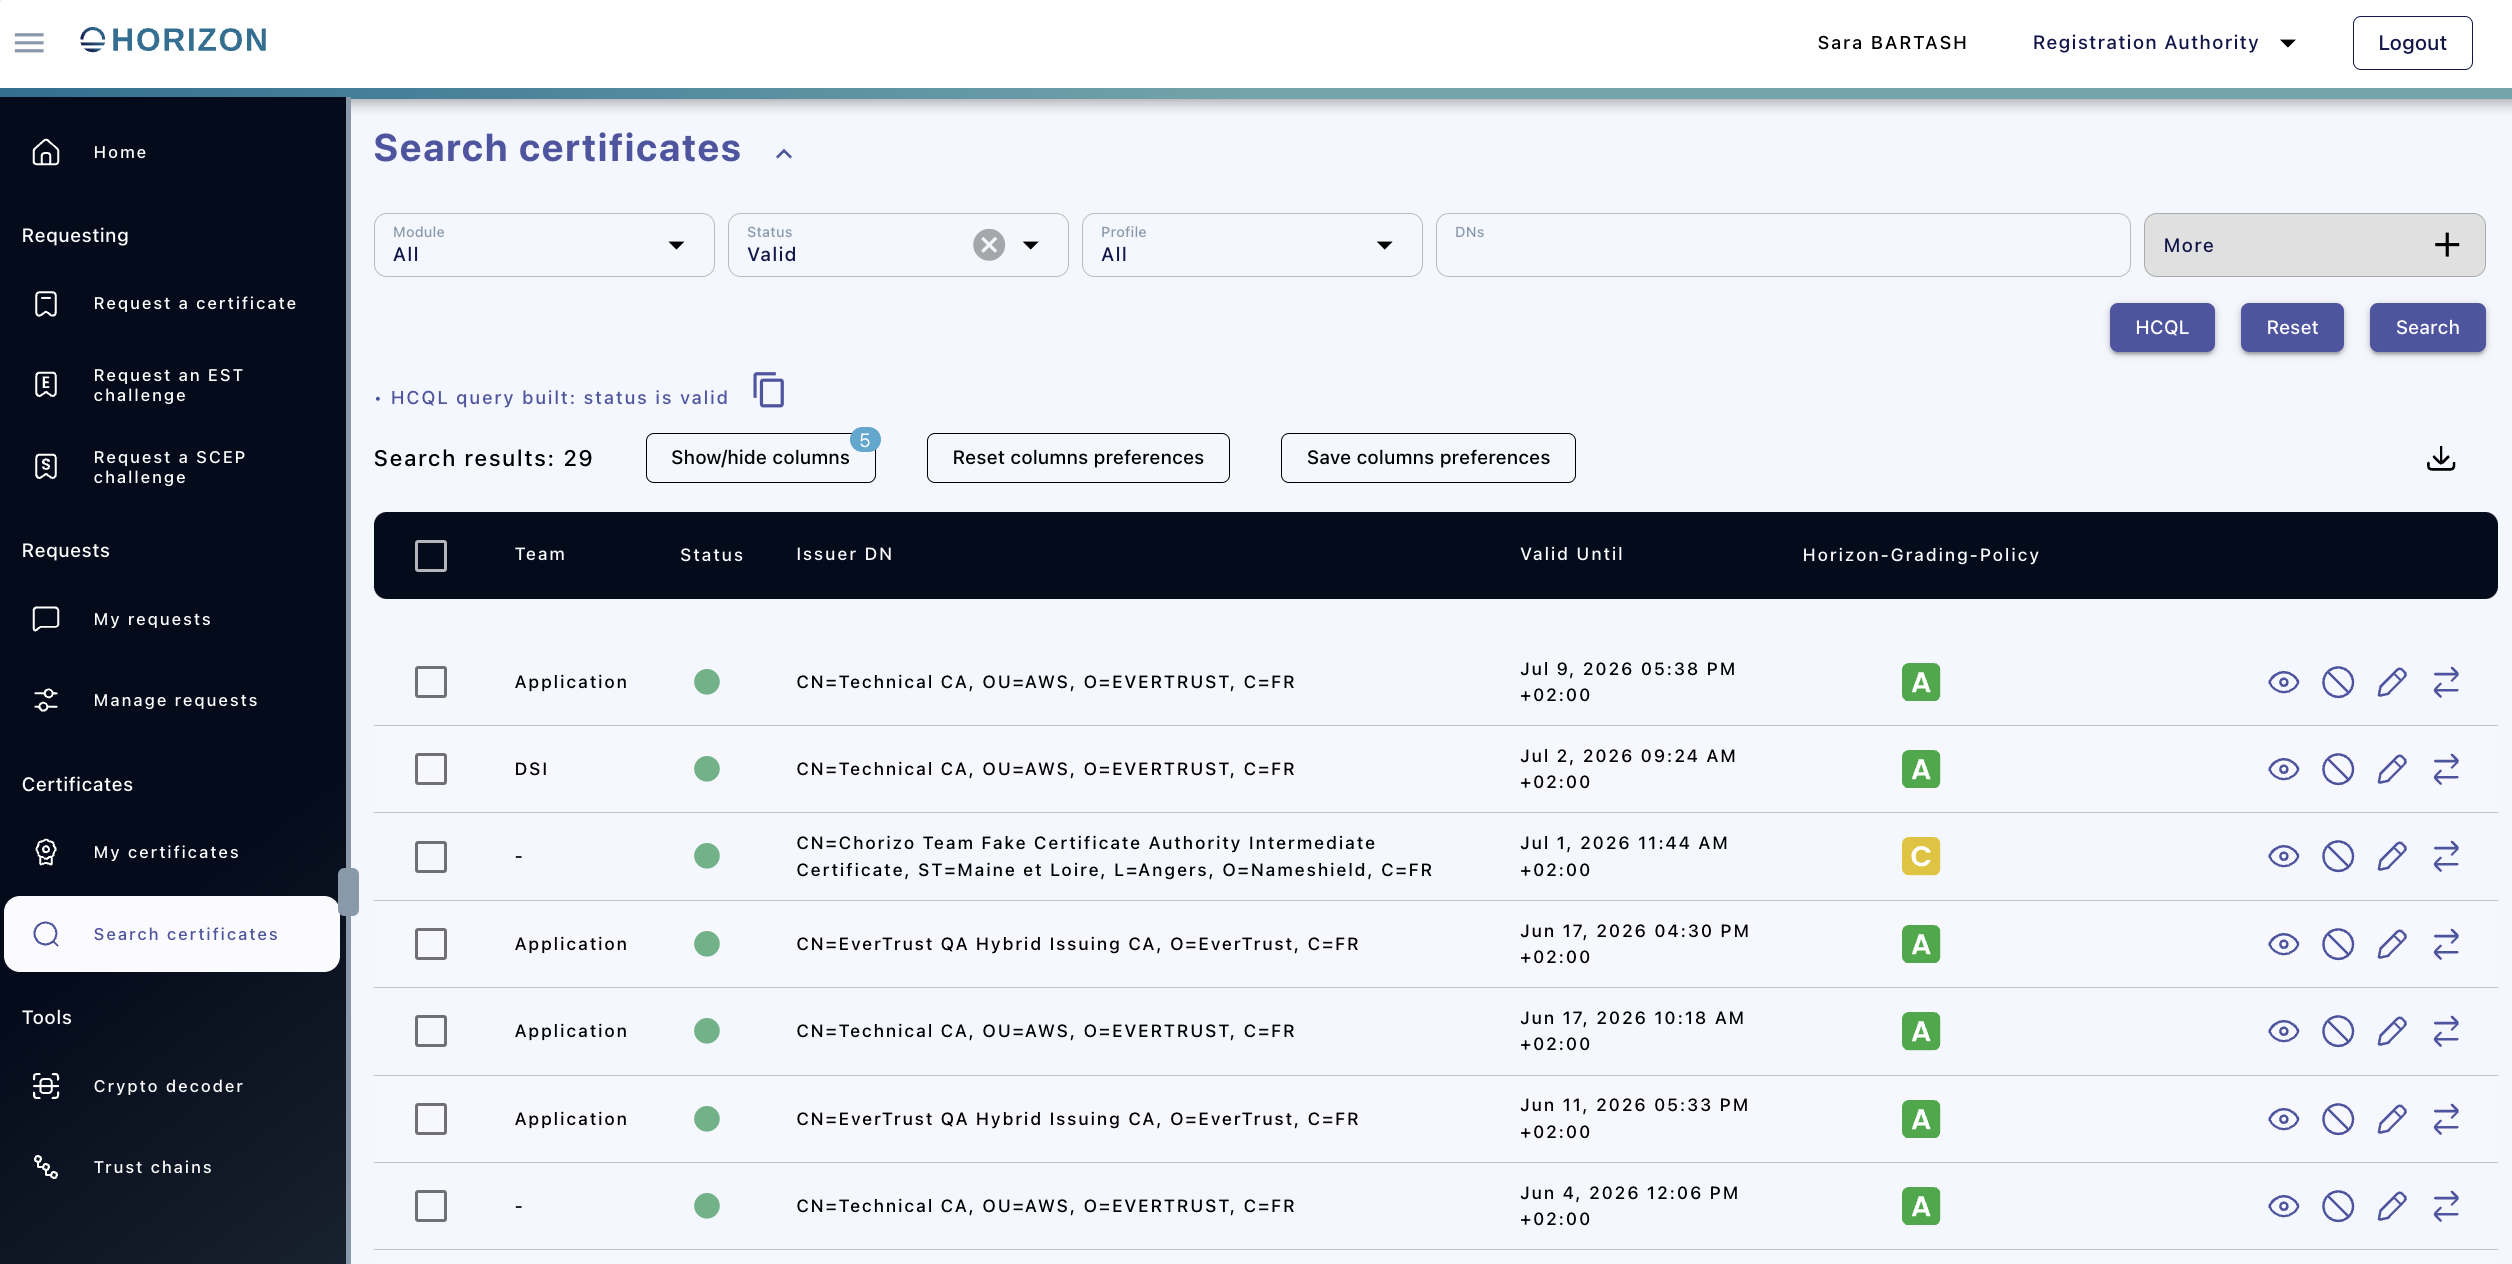
Task: Collapse the Search certificates panel chevron
Action: [x=784, y=153]
